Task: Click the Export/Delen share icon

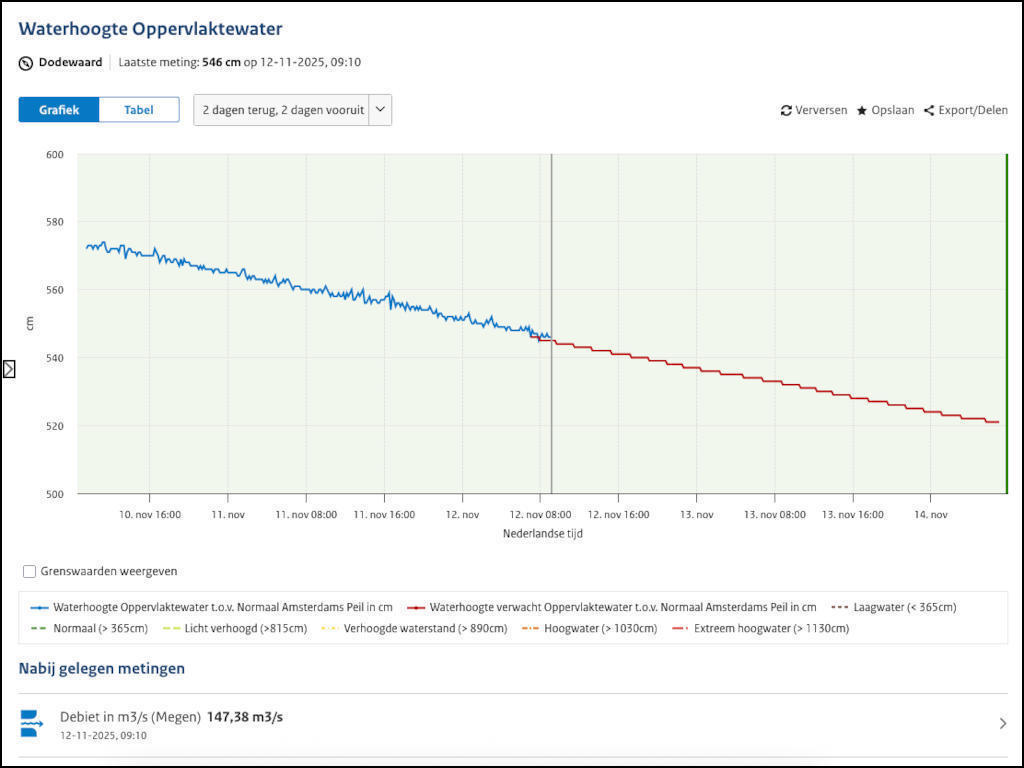Action: pyautogui.click(x=929, y=111)
